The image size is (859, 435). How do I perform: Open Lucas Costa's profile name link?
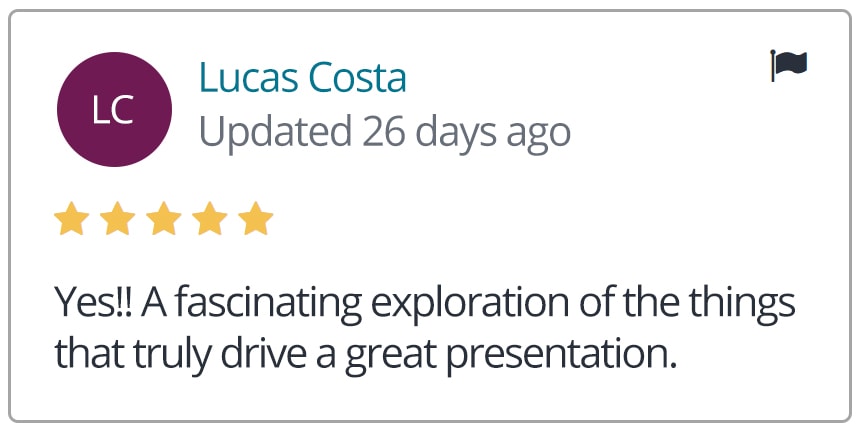[x=302, y=77]
